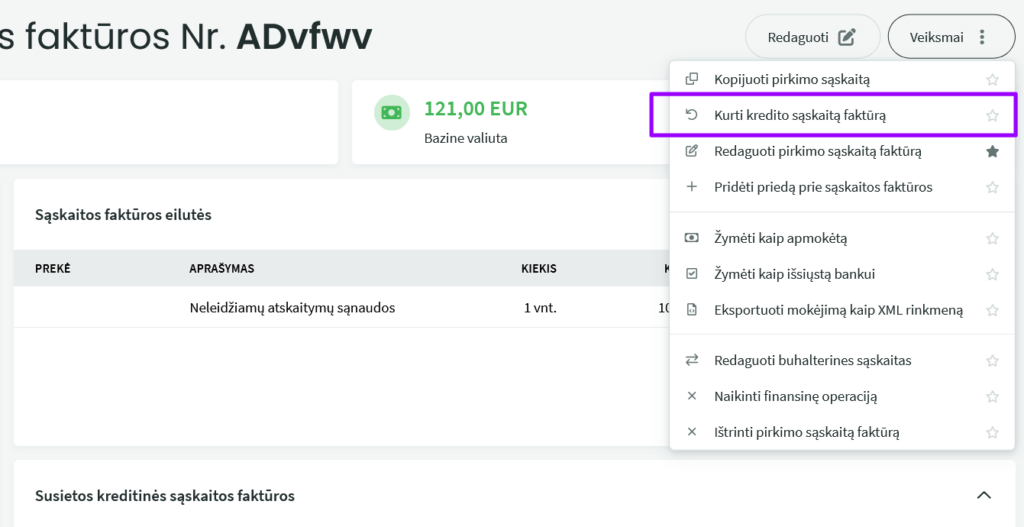Star the Eksportuoti mokėjimą kaip XML action
This screenshot has height=527, width=1024.
(x=992, y=311)
